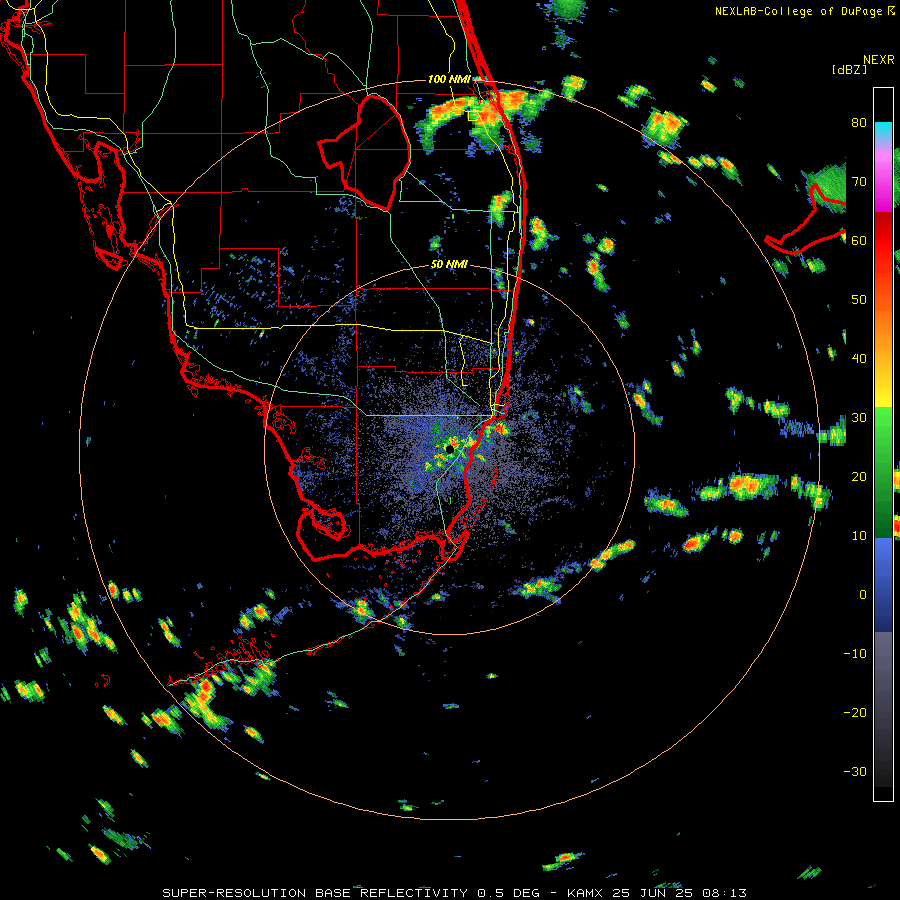The width and height of the screenshot is (900, 900).
Task: Pick the gray segment of the color bar
Action: coord(883,689)
